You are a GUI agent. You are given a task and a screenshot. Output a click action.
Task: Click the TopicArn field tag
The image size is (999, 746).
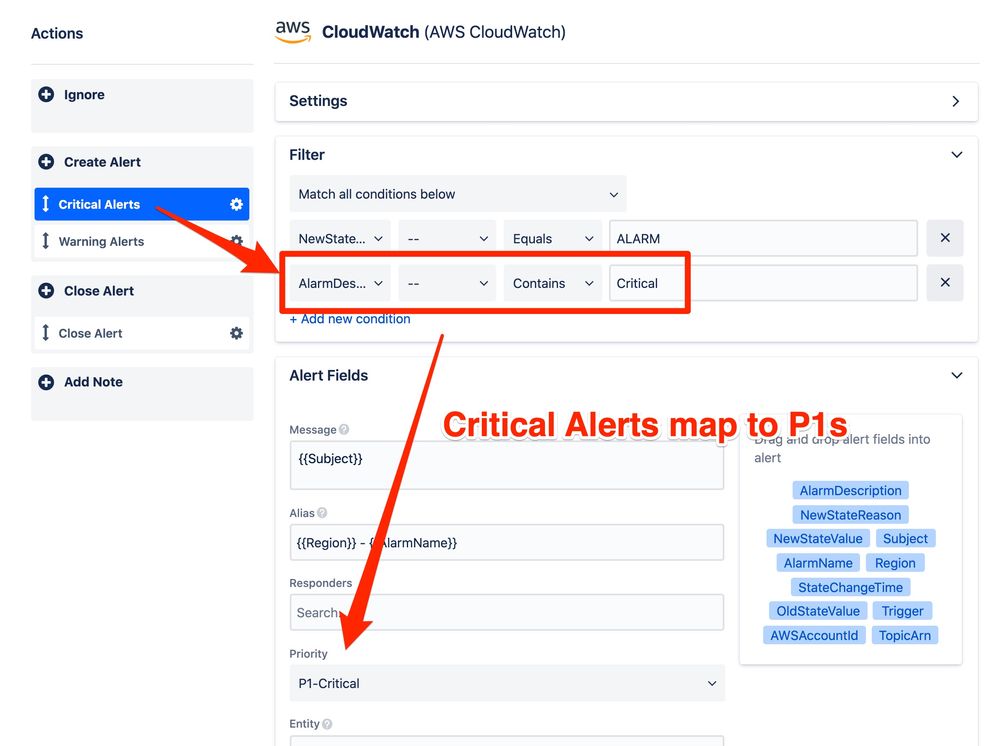point(905,635)
